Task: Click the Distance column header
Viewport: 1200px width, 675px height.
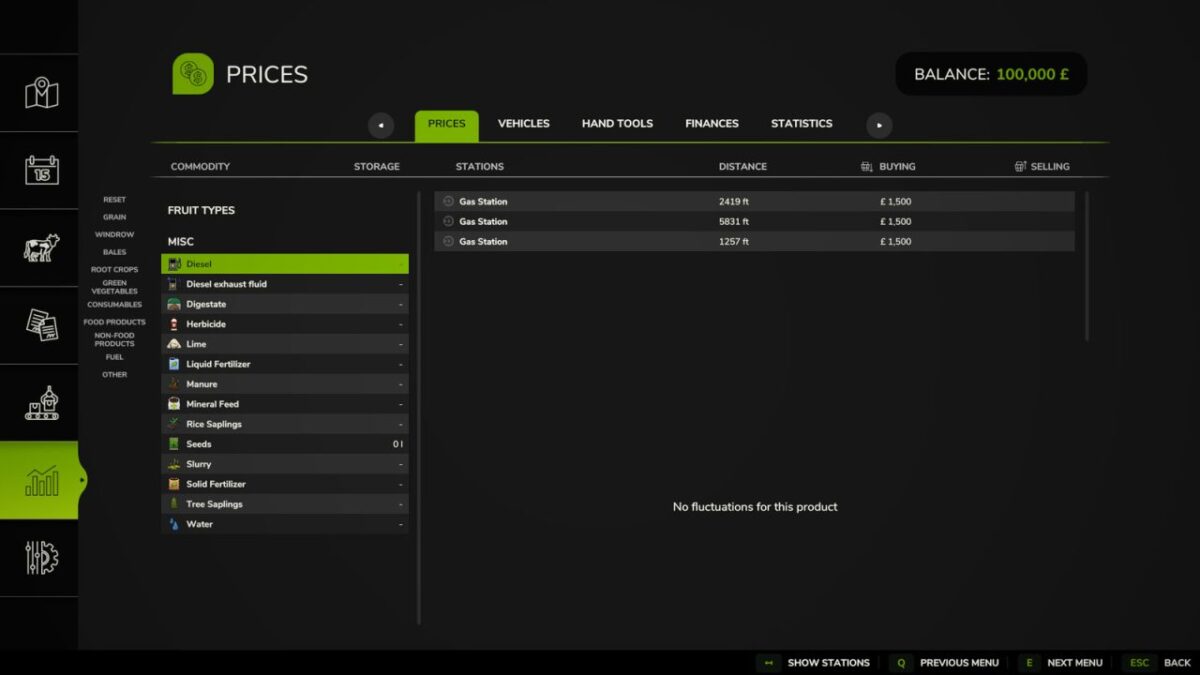Action: [743, 167]
